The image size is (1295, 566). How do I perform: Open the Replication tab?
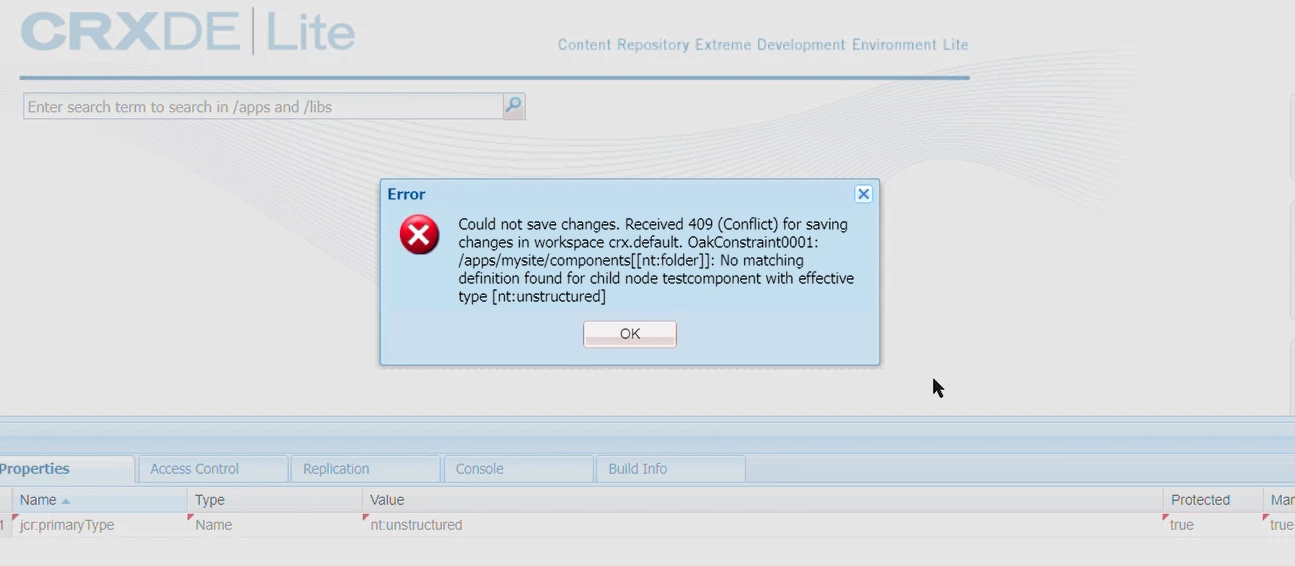click(365, 469)
